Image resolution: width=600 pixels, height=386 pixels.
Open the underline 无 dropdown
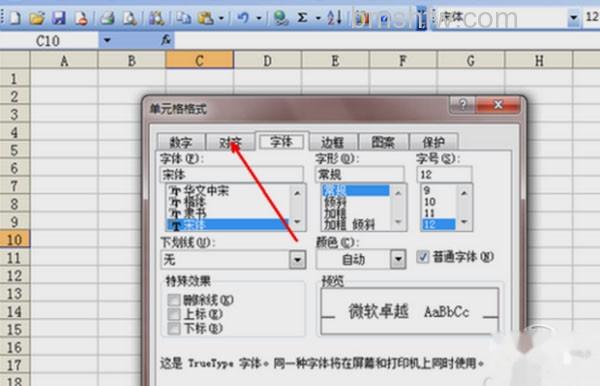297,260
